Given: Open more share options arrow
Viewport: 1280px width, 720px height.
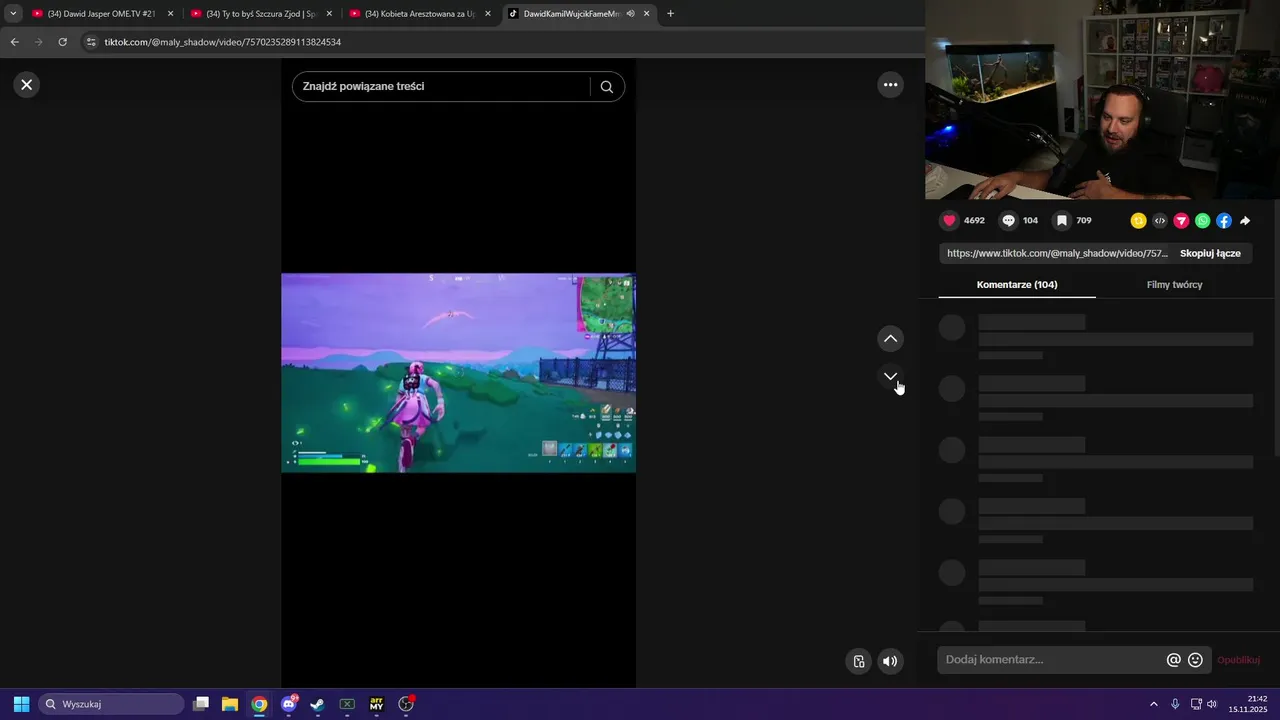Looking at the screenshot, I should 1245,221.
